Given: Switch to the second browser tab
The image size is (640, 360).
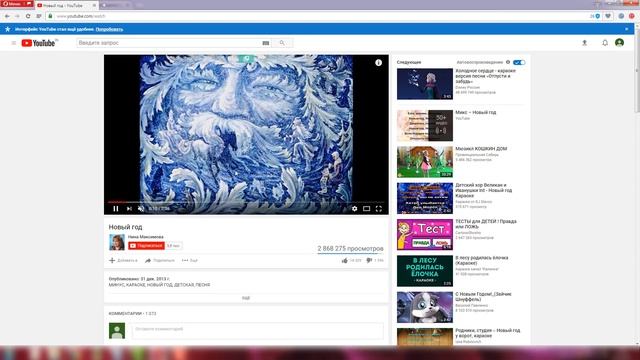Looking at the screenshot, I should pos(116,5).
